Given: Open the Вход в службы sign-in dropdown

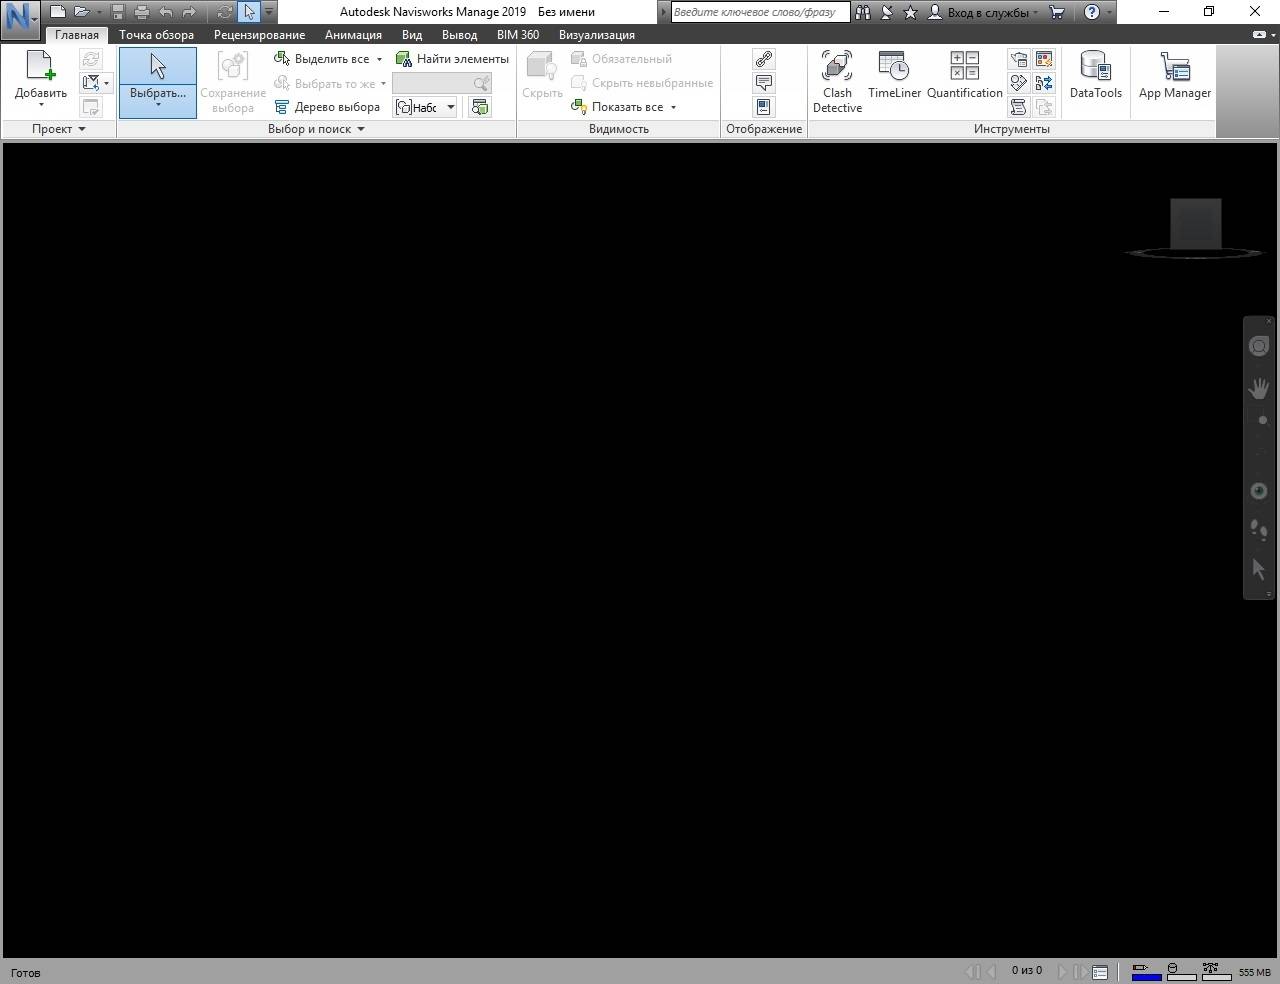Looking at the screenshot, I should pyautogui.click(x=983, y=12).
